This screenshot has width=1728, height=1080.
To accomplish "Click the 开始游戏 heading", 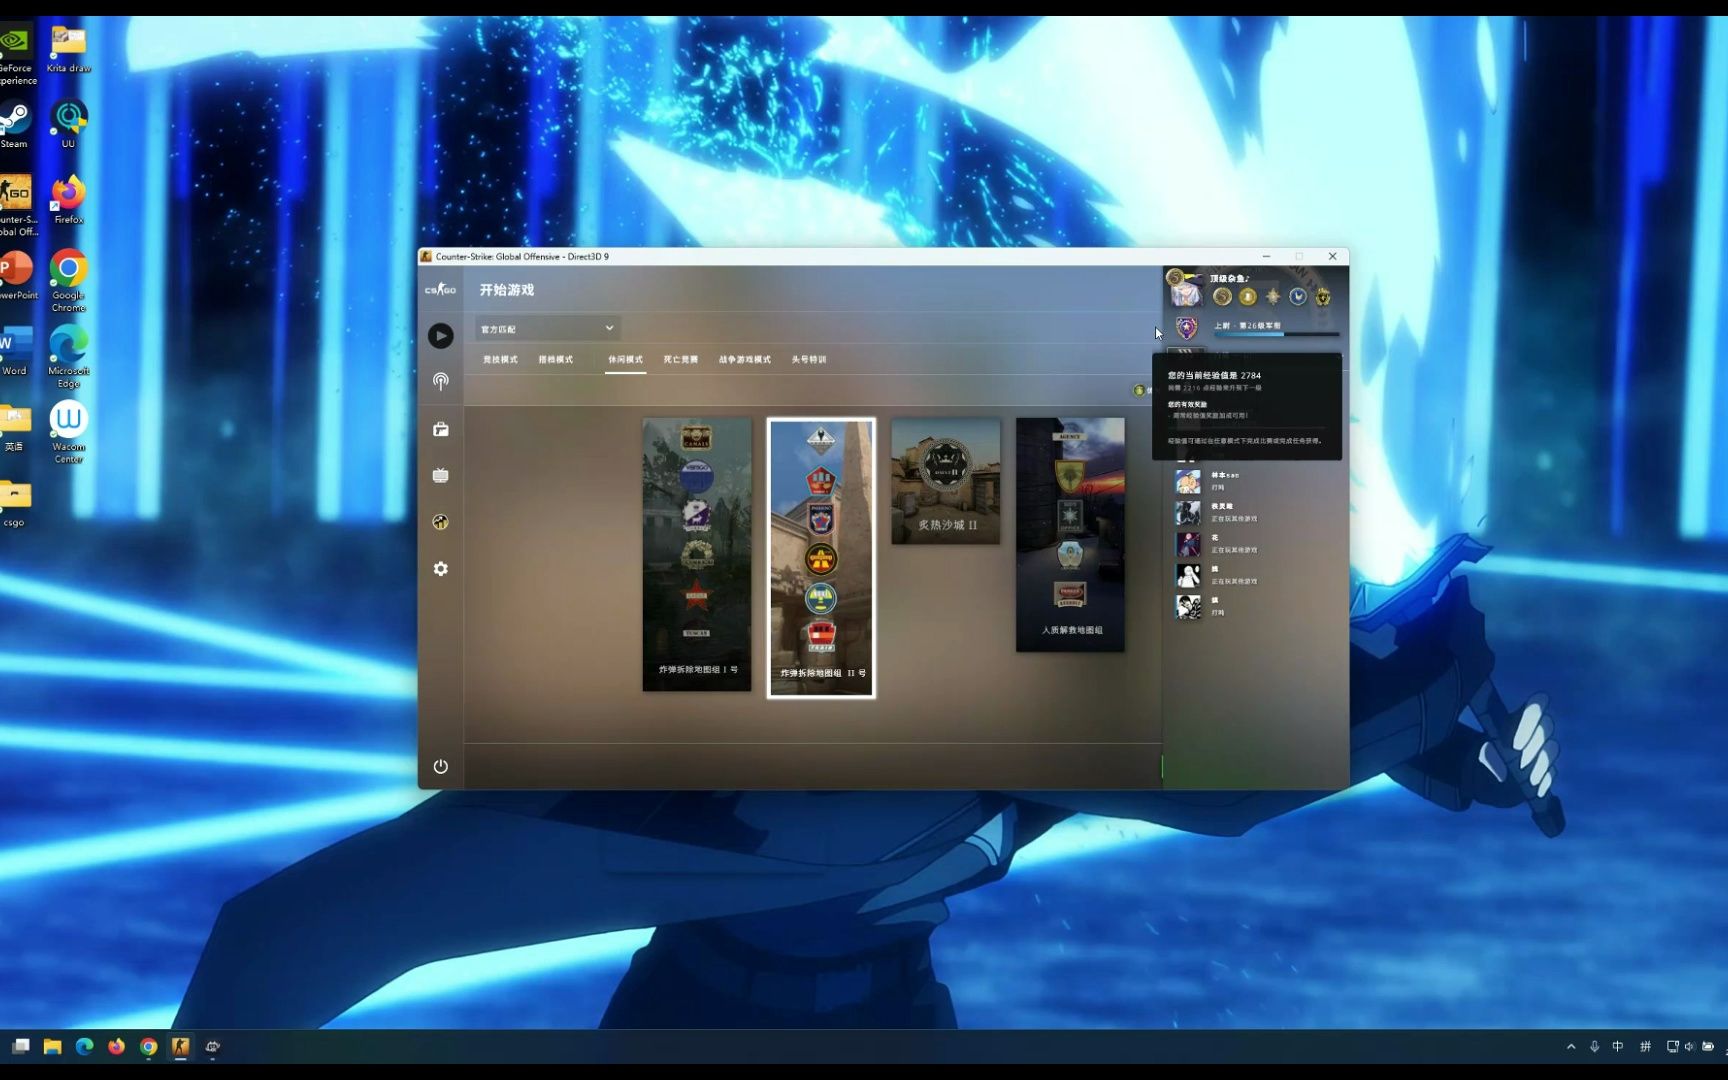I will coord(507,290).
